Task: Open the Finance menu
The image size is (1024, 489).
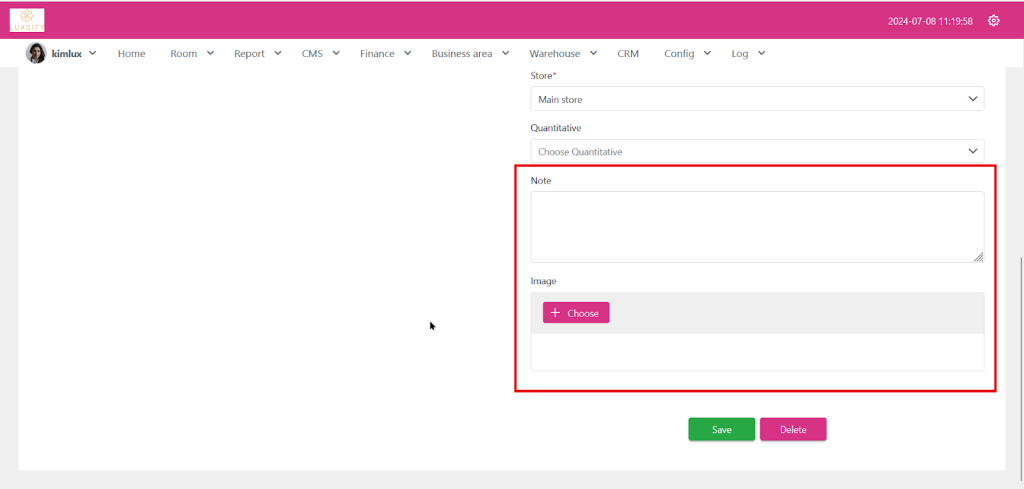Action: click(x=385, y=54)
